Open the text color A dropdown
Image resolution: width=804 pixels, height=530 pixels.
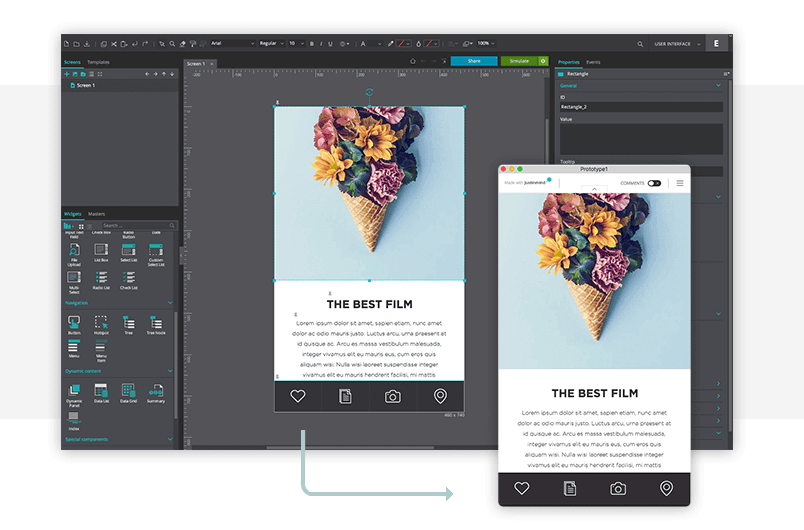pyautogui.click(x=371, y=44)
